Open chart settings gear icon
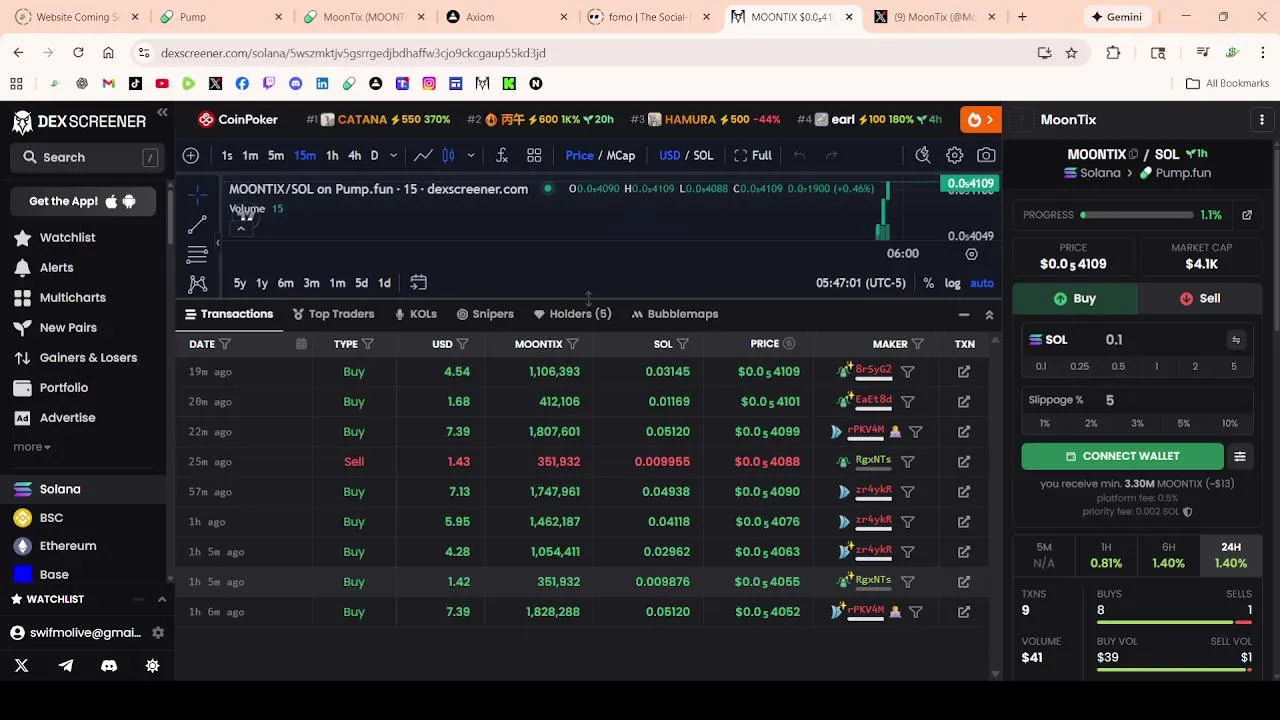 [x=955, y=155]
